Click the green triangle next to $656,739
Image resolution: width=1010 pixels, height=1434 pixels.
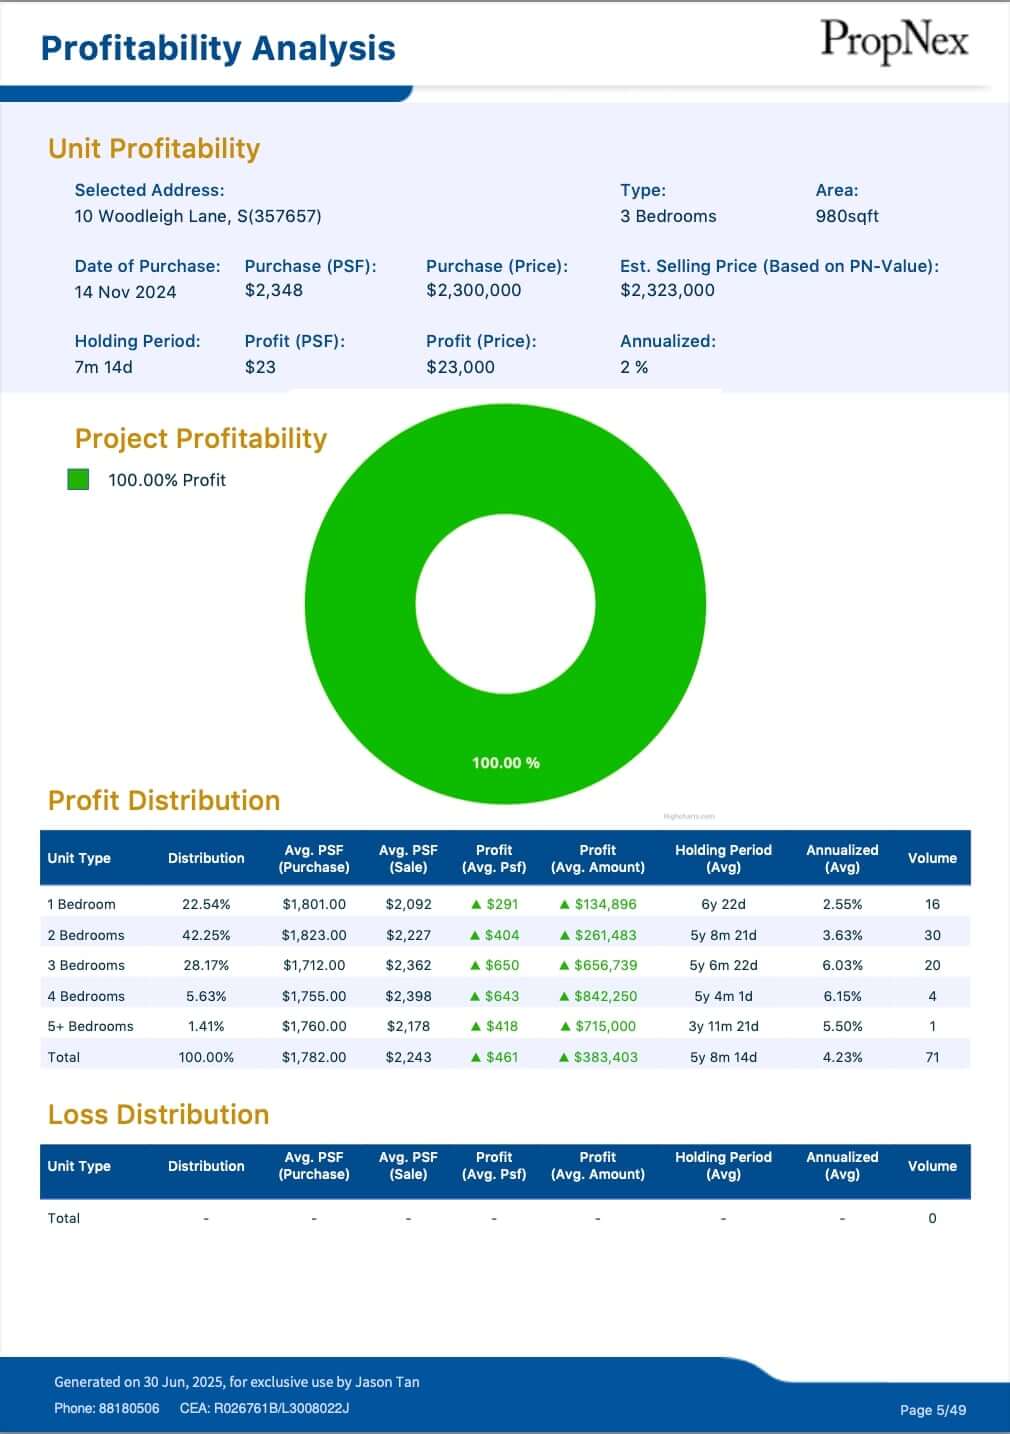565,965
